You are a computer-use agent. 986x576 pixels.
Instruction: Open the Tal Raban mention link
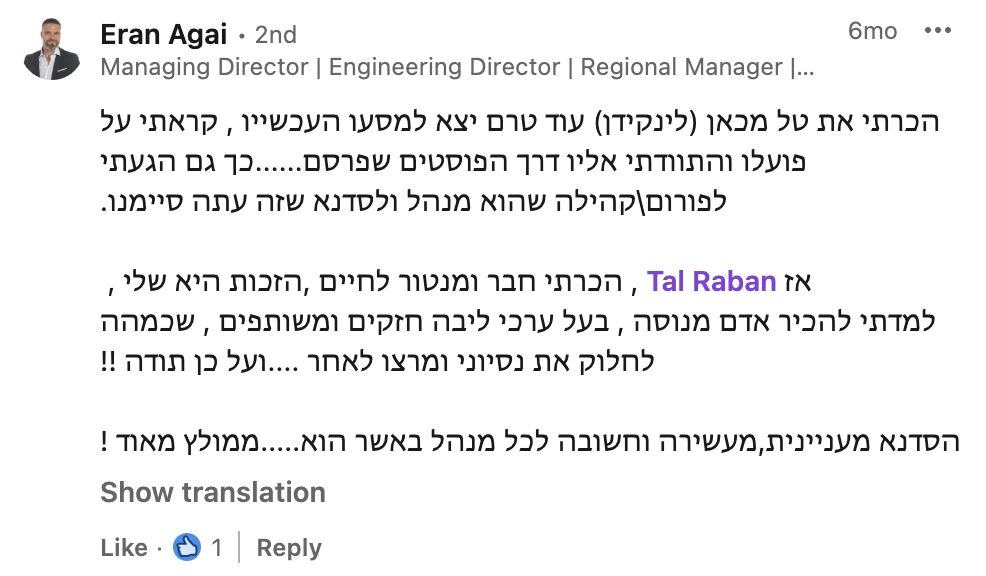click(712, 282)
